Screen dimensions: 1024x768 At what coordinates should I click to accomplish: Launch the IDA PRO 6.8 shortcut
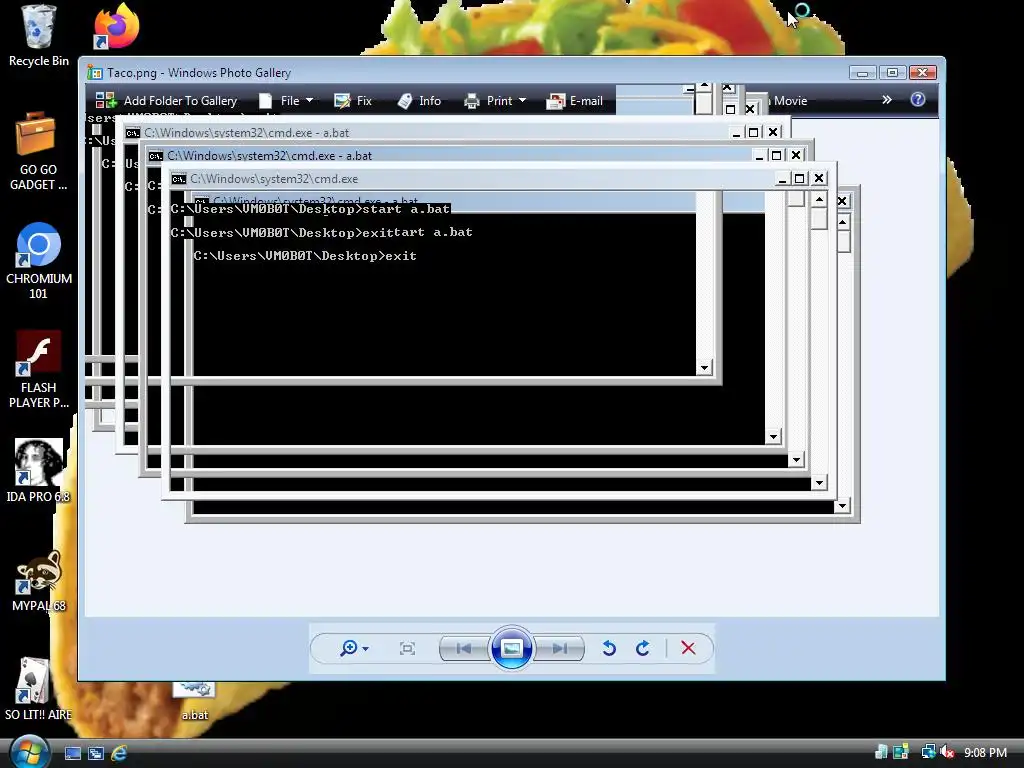coord(39,470)
